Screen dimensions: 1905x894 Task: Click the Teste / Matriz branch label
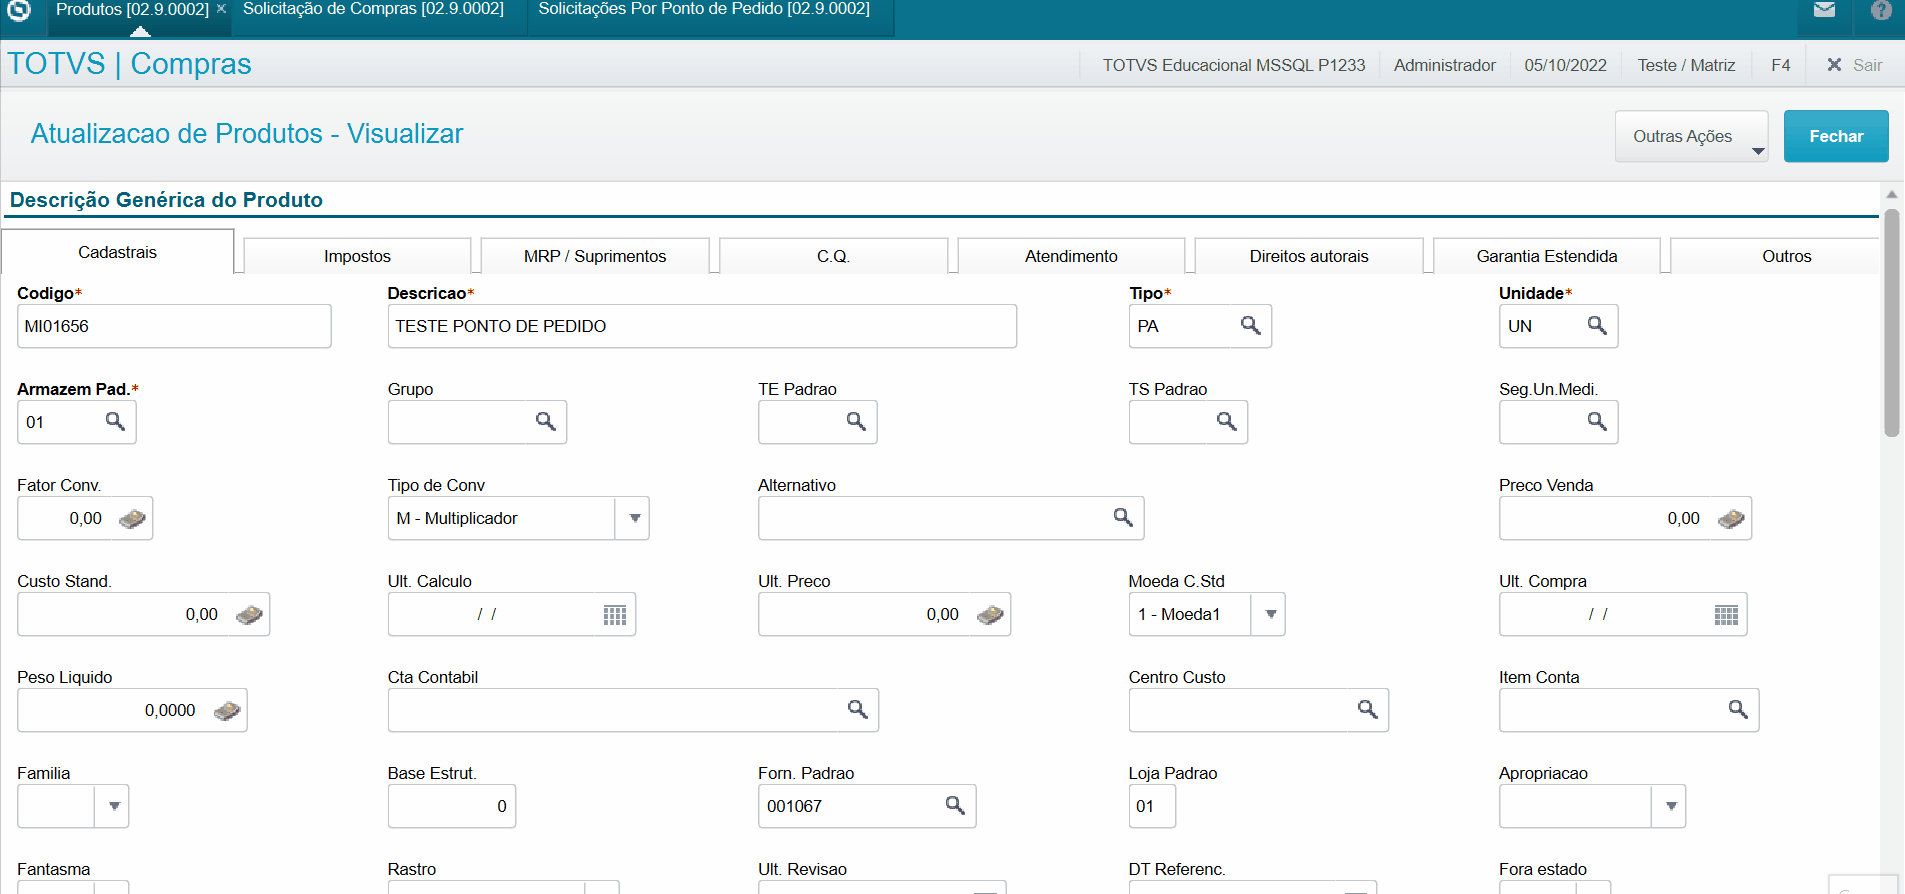point(1686,65)
